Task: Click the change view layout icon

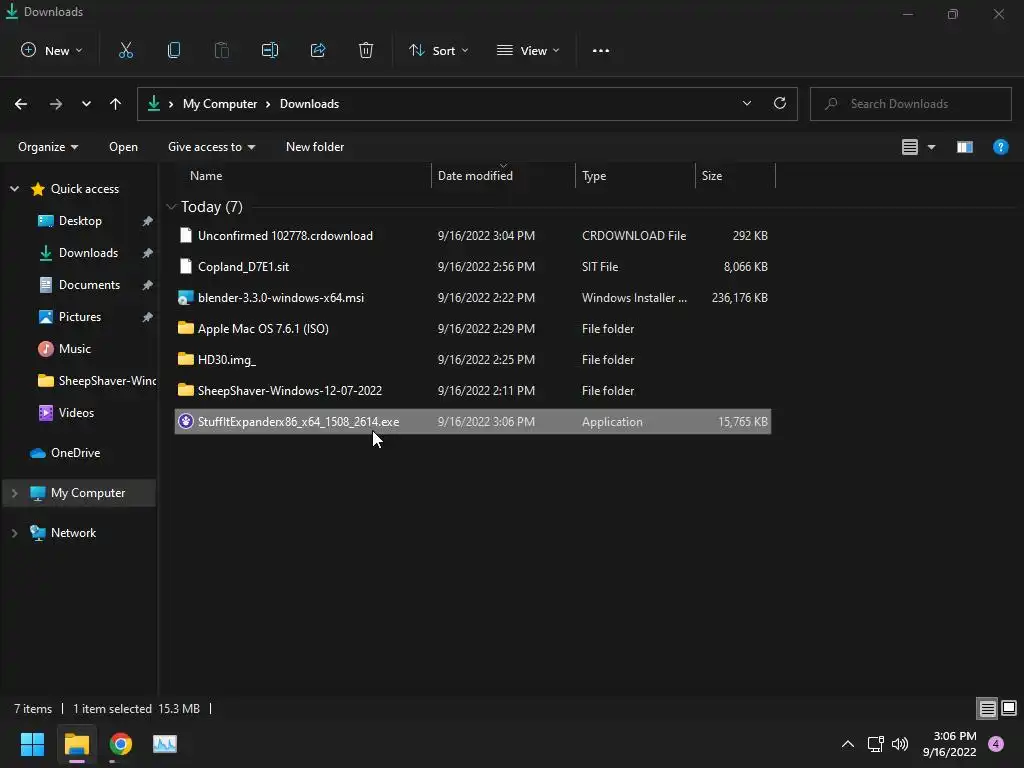Action: pyautogui.click(x=910, y=147)
